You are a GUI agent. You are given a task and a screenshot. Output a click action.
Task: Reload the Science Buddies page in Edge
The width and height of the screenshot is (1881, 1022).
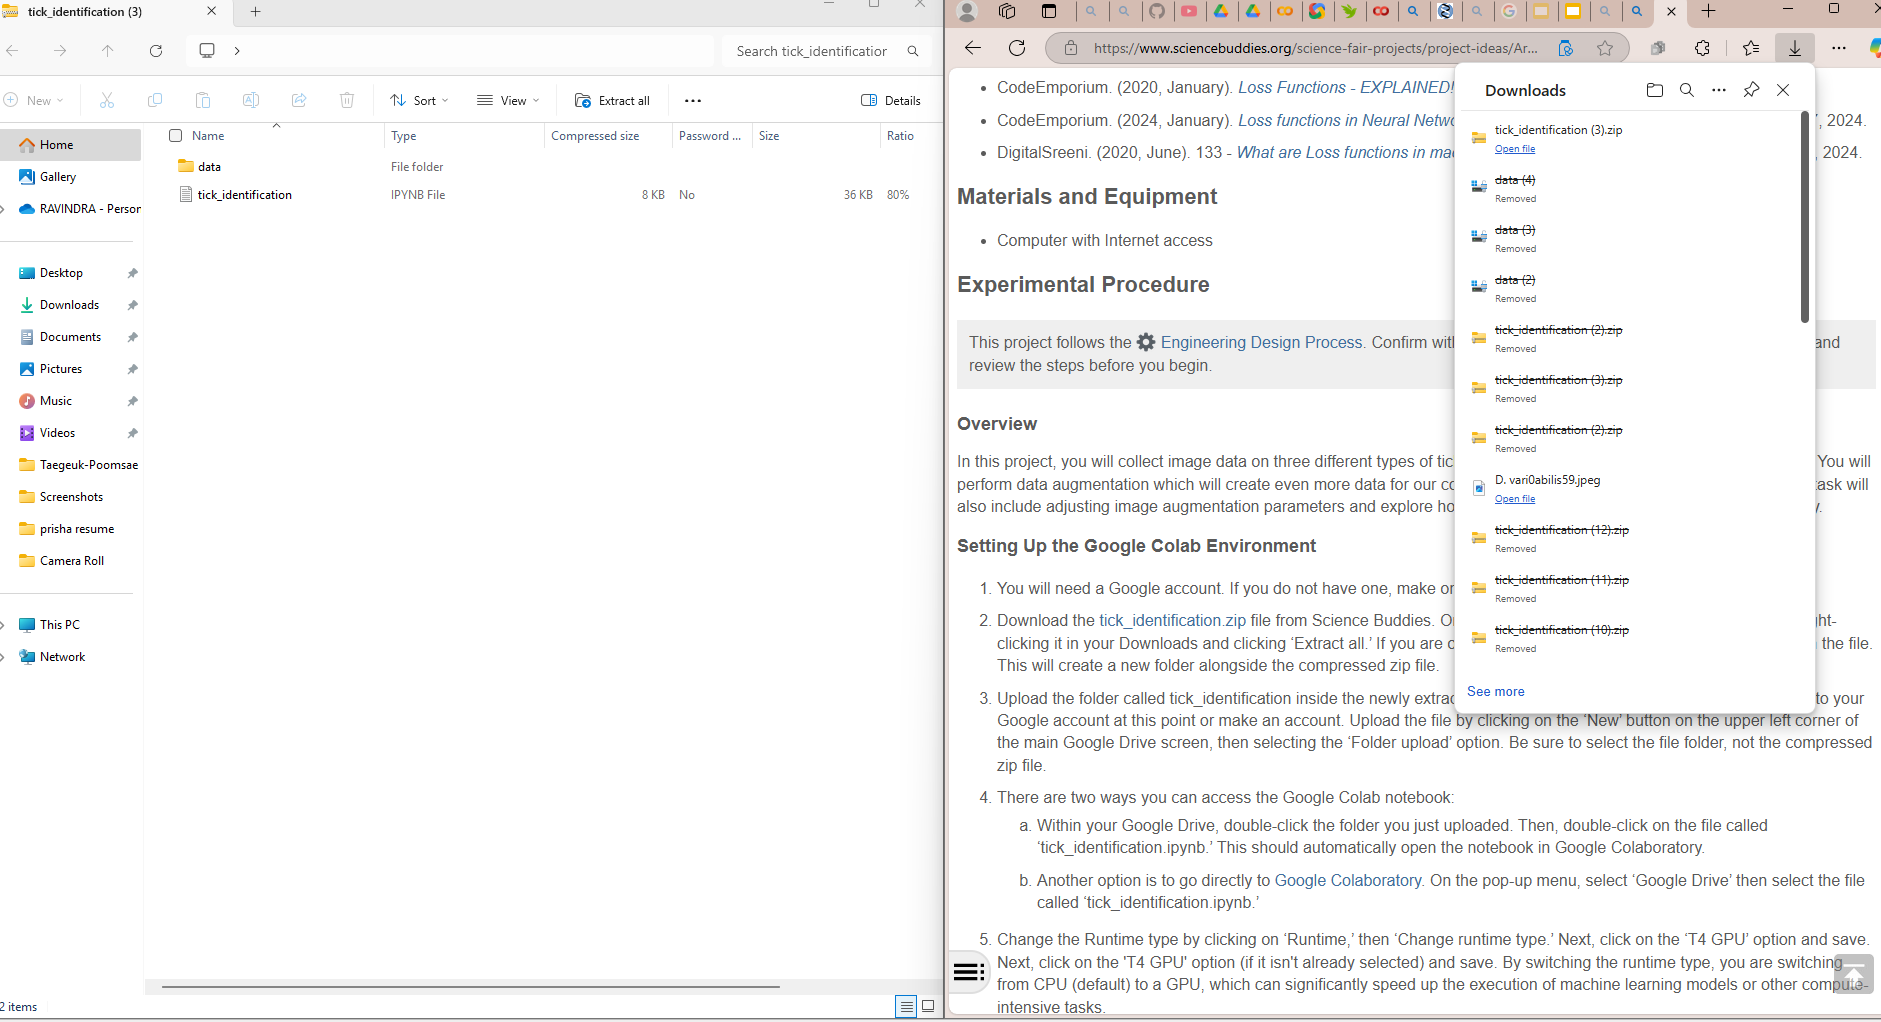pos(1017,48)
